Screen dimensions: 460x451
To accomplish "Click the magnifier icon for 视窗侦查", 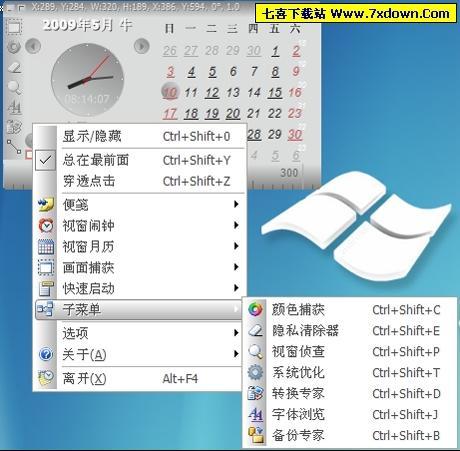I will coord(255,351).
